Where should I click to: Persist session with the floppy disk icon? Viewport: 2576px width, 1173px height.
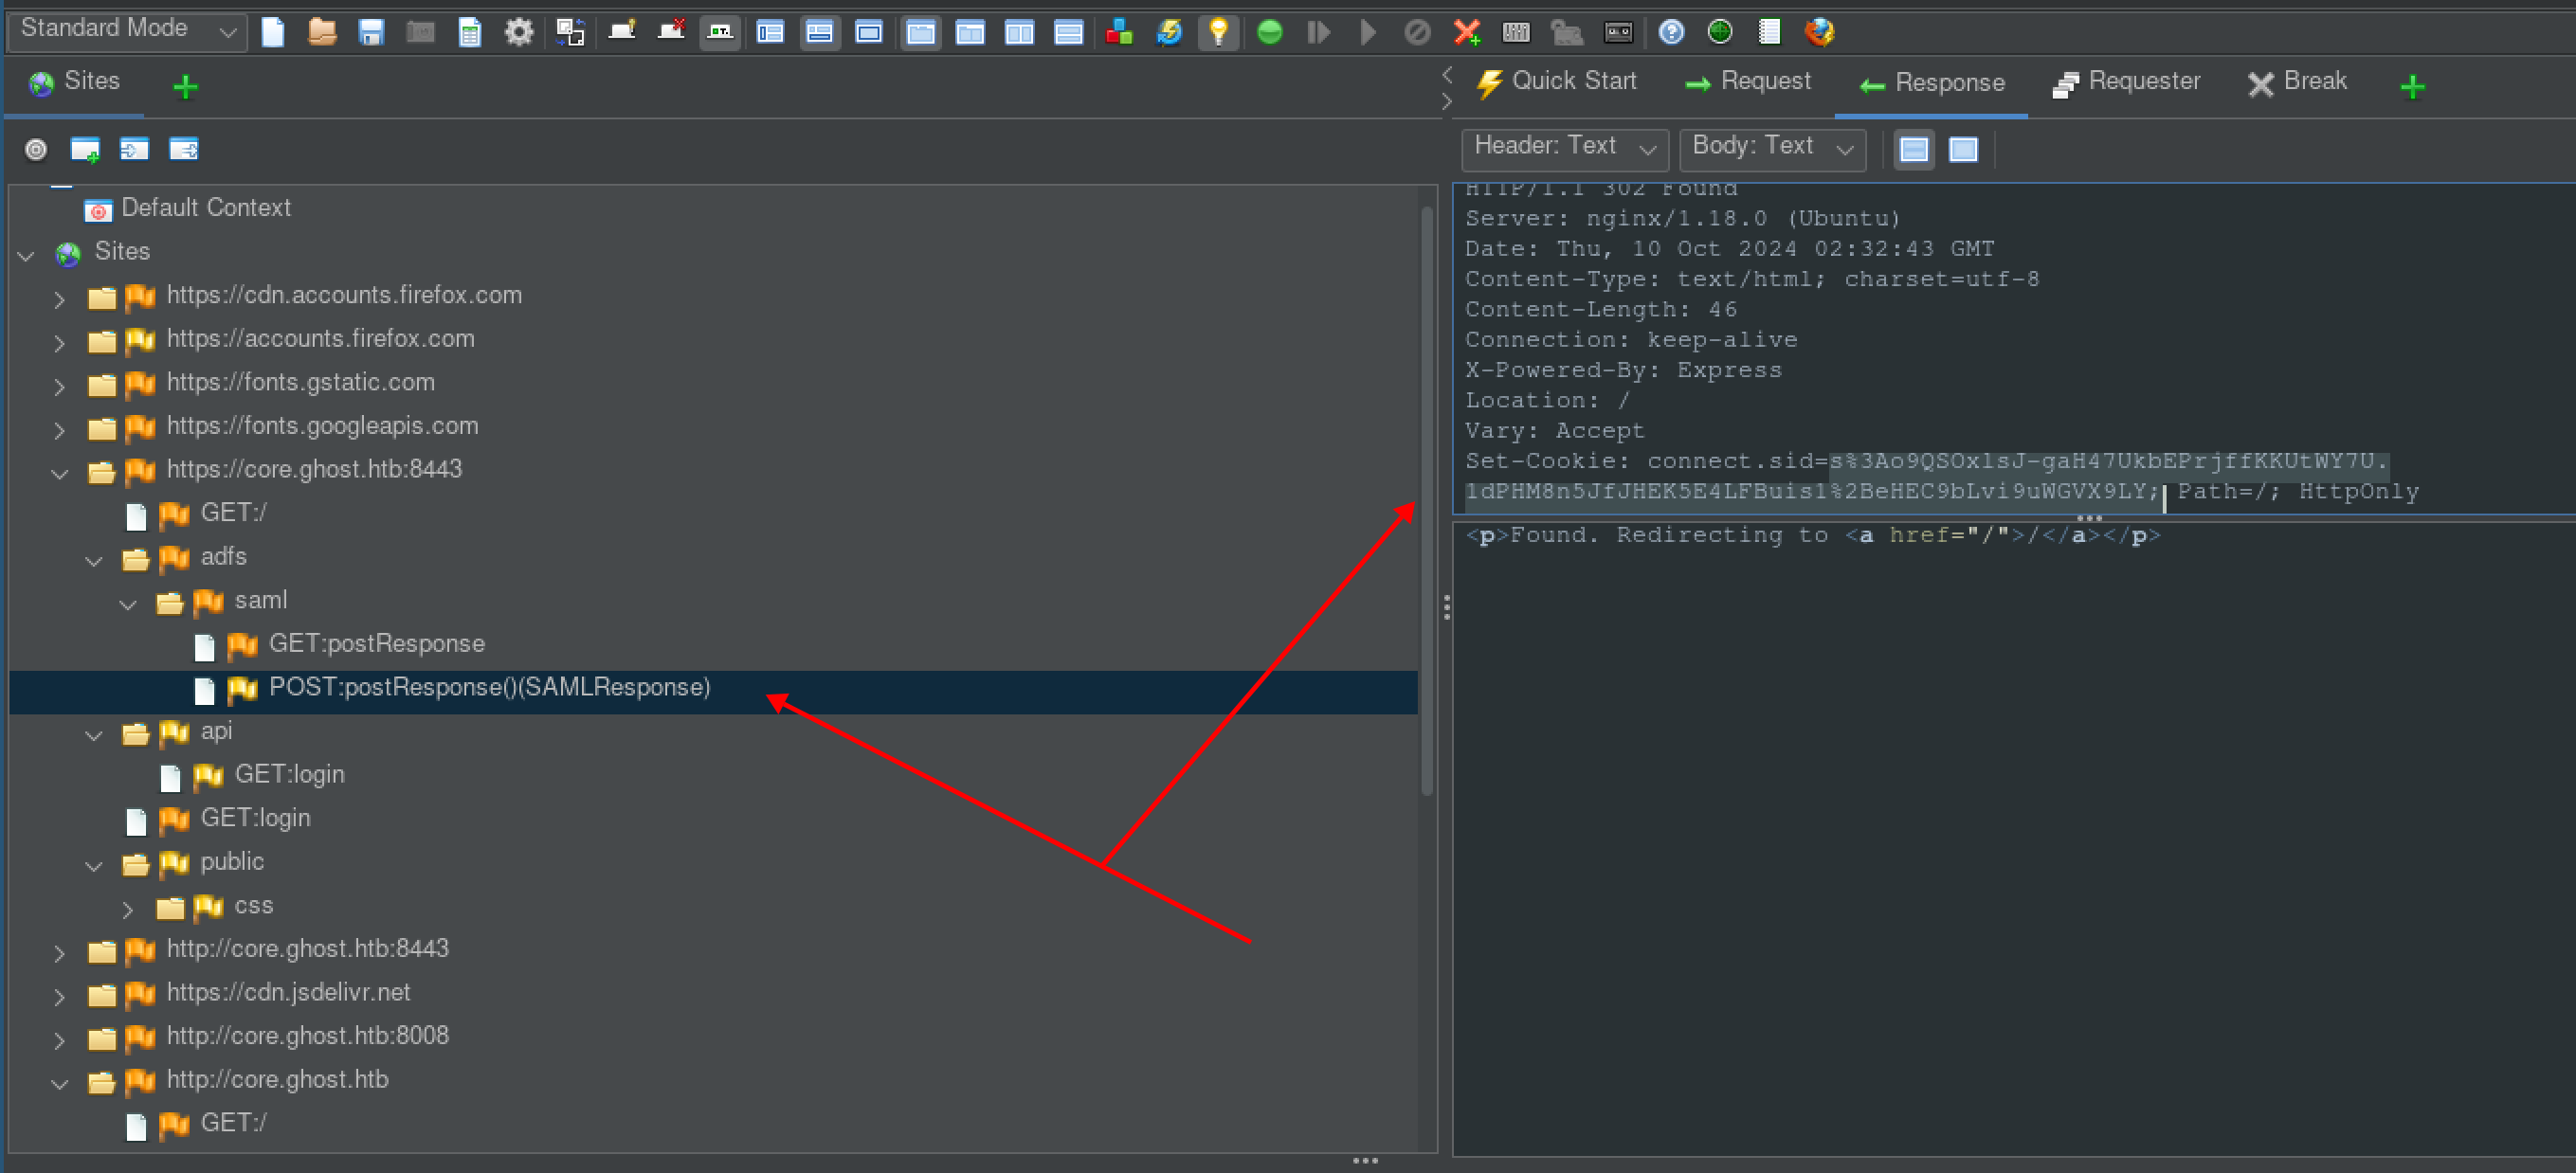coord(371,33)
